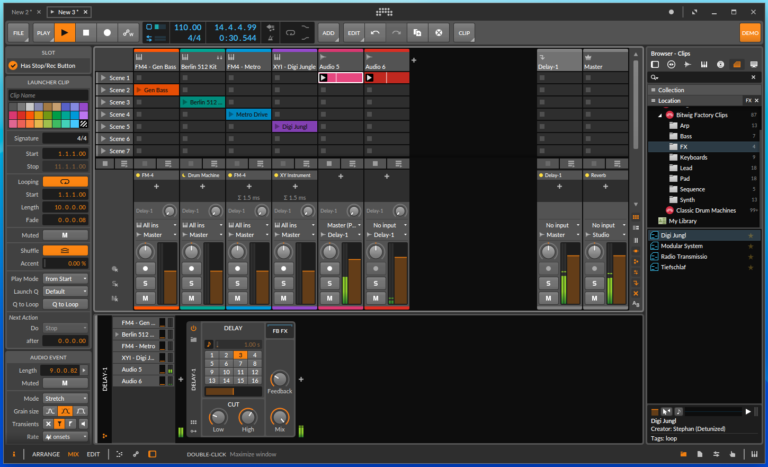
Task: Open the Mode Stretch dropdown
Action: coord(65,398)
